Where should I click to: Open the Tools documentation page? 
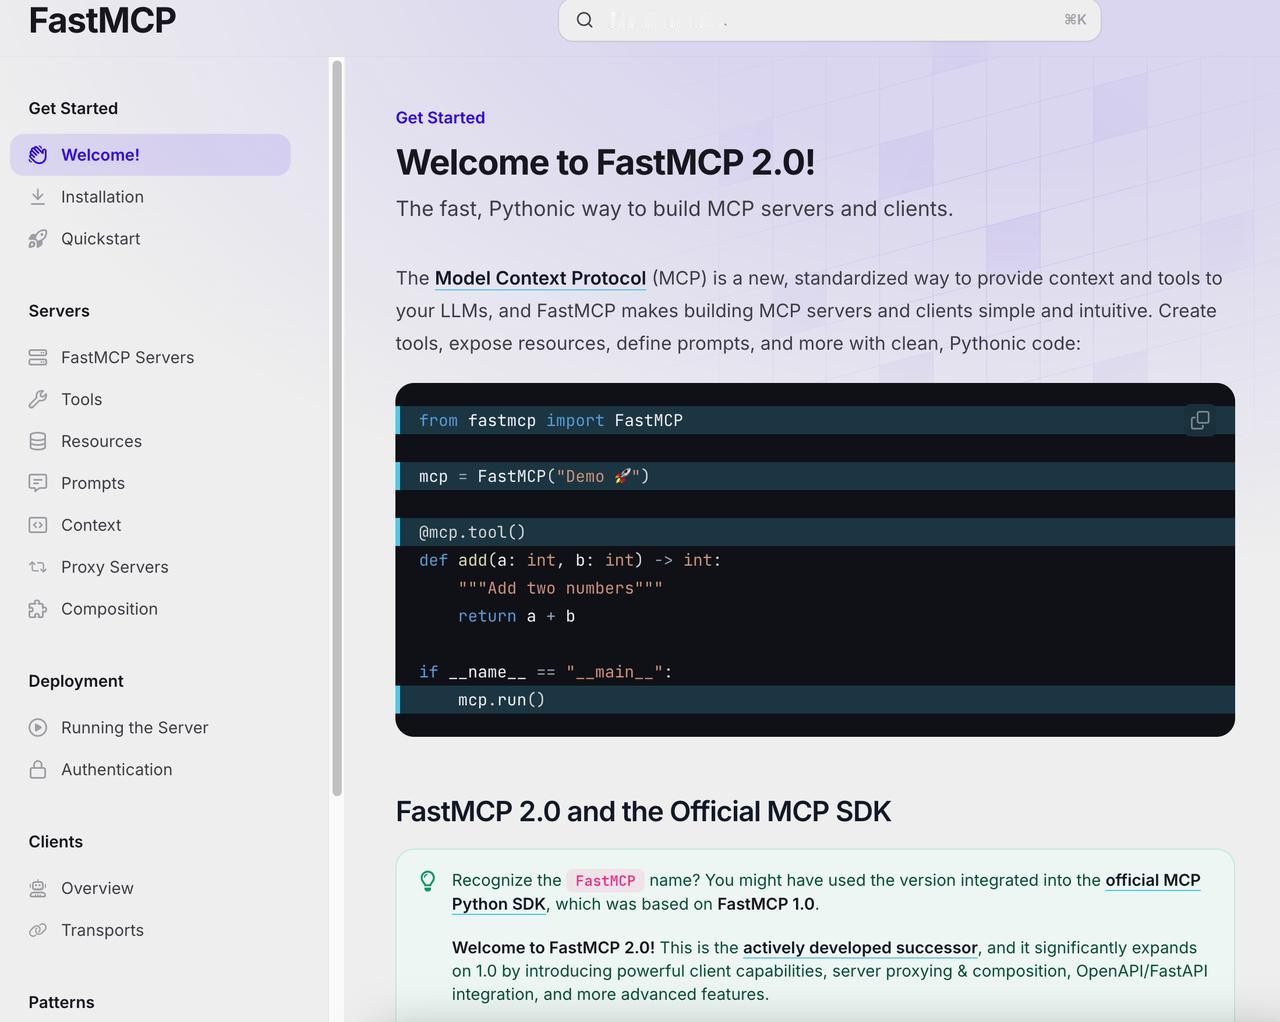(x=150, y=399)
